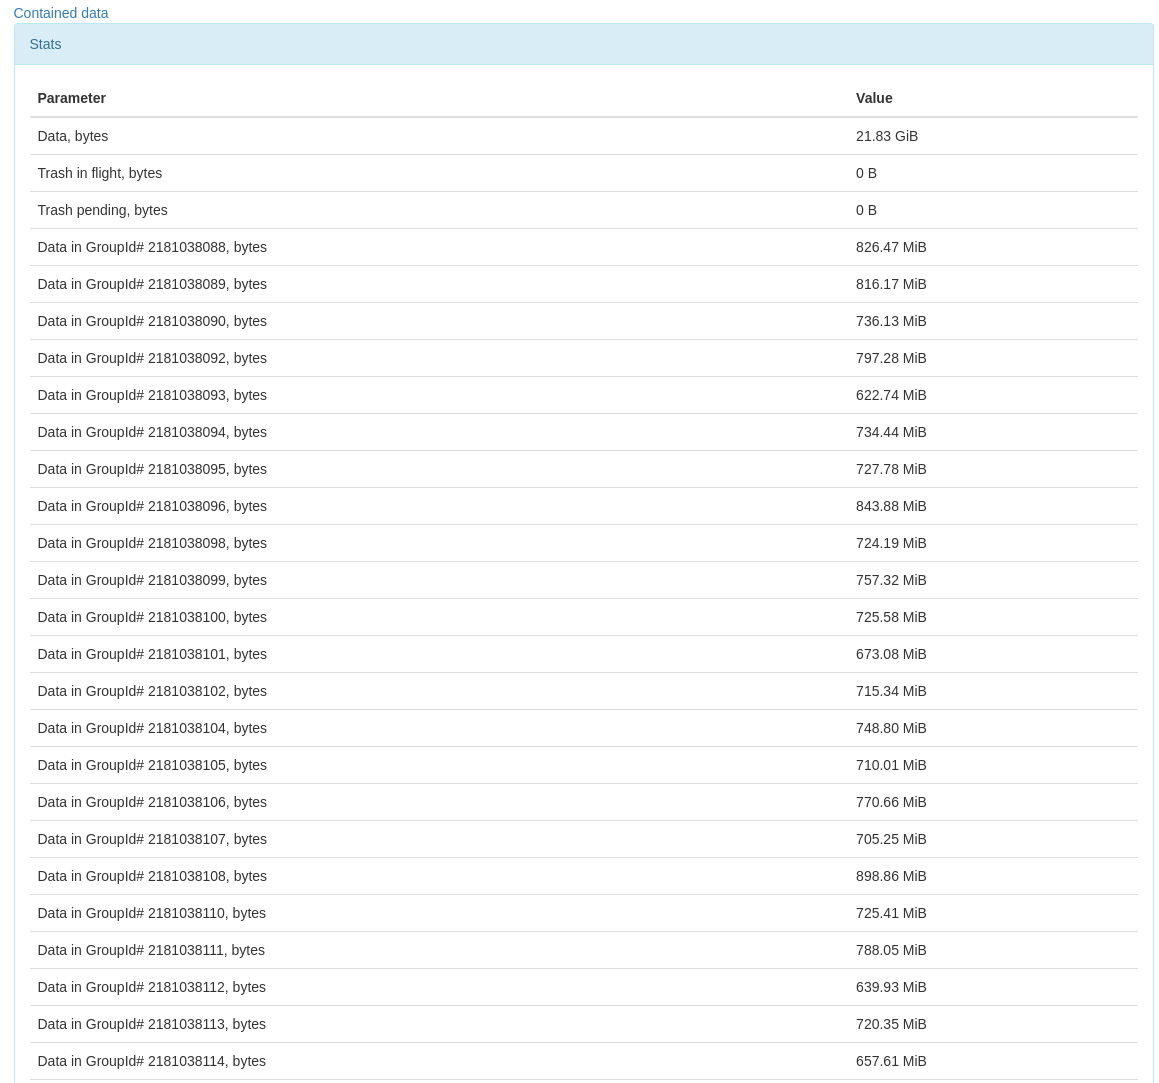Screen dimensions: 1159x1083
Task: Click the 843.88 MiB value
Action: coord(891,506)
